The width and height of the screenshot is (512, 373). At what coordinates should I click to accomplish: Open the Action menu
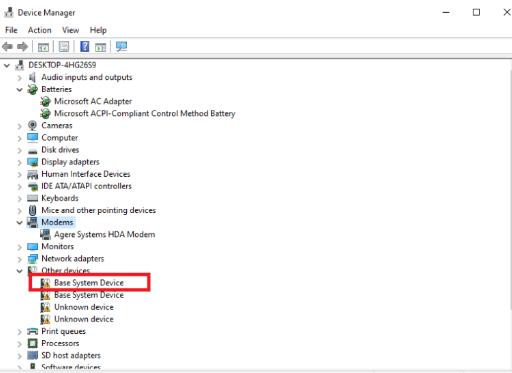pyautogui.click(x=39, y=30)
